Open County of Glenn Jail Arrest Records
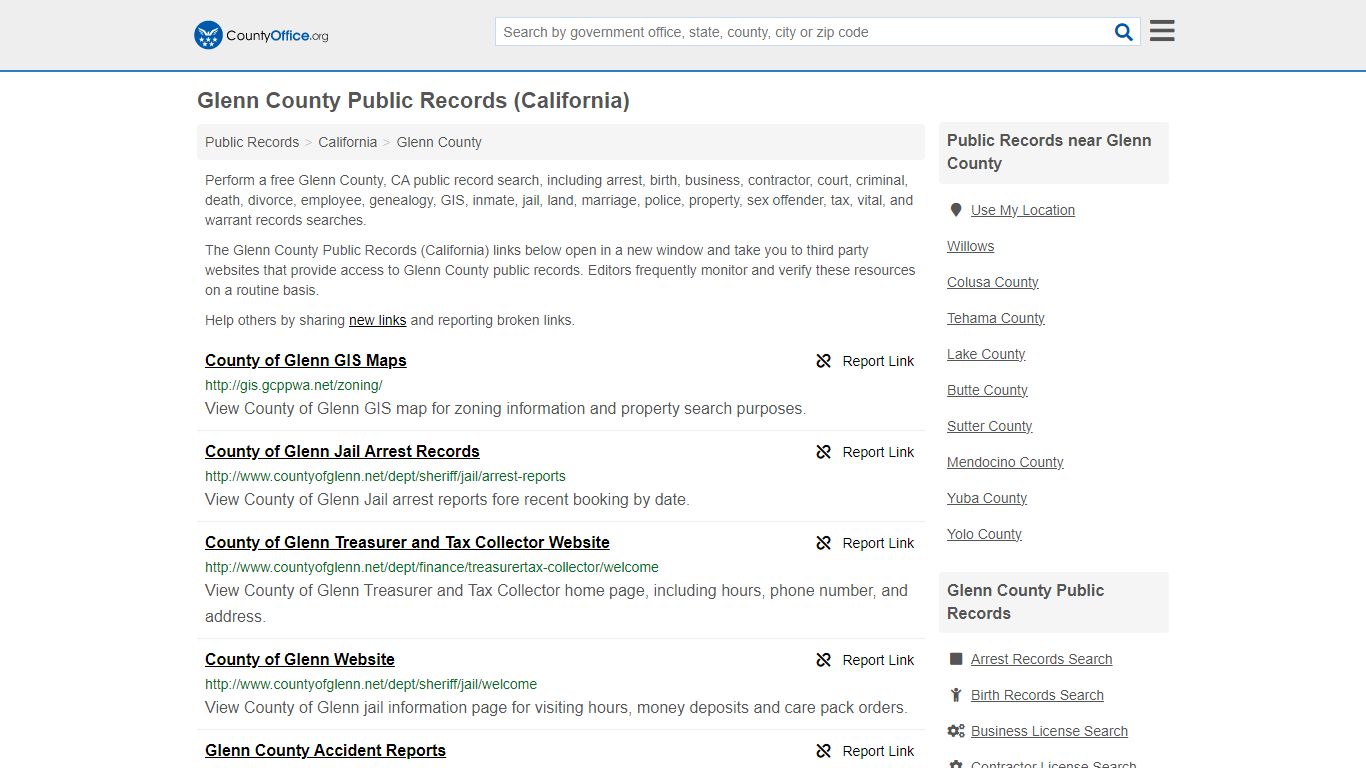Screen dimensions: 1366x768 (342, 451)
